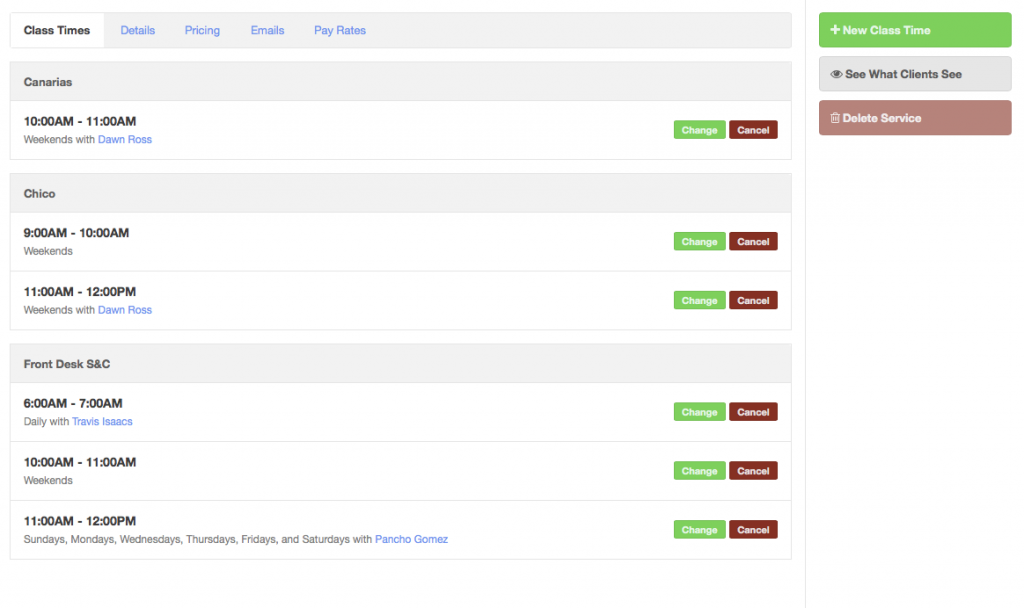Change the Pancho Gomez 11:00AM class
1024x608 pixels.
point(699,530)
